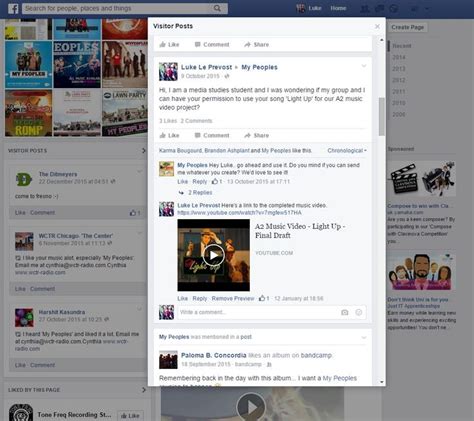The image size is (474, 421).
Task: Play the A2 Music Video Light Up thumbnail
Action: click(214, 255)
